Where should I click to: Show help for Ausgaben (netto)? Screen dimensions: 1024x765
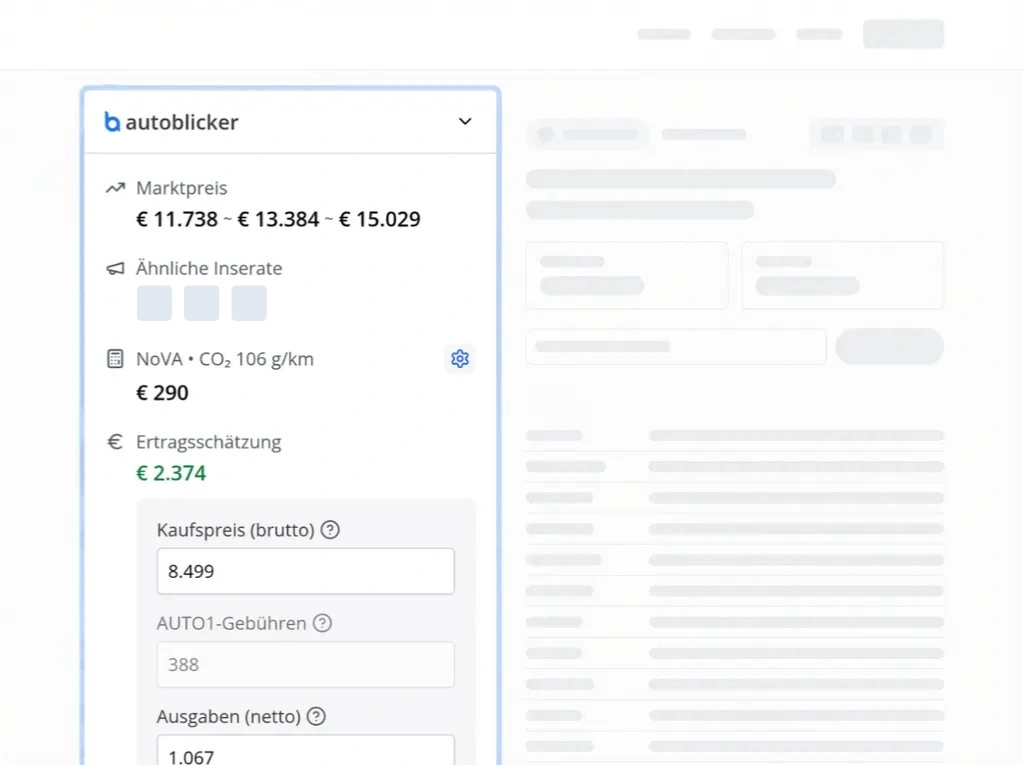pos(316,716)
